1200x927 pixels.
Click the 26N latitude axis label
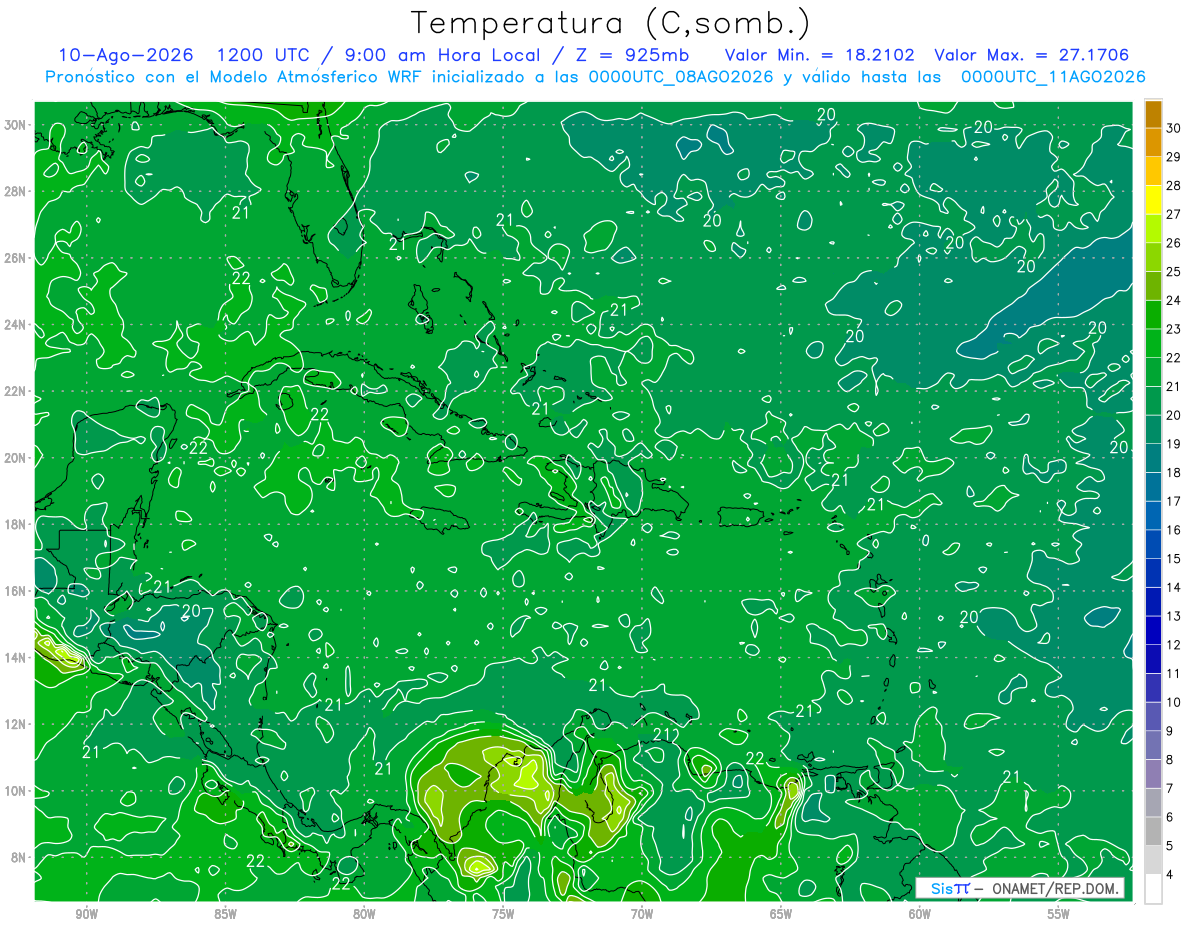coord(16,258)
